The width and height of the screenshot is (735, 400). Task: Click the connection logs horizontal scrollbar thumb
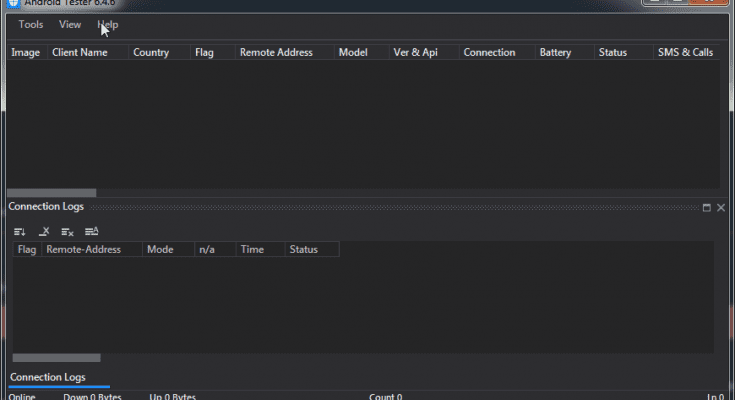56,357
